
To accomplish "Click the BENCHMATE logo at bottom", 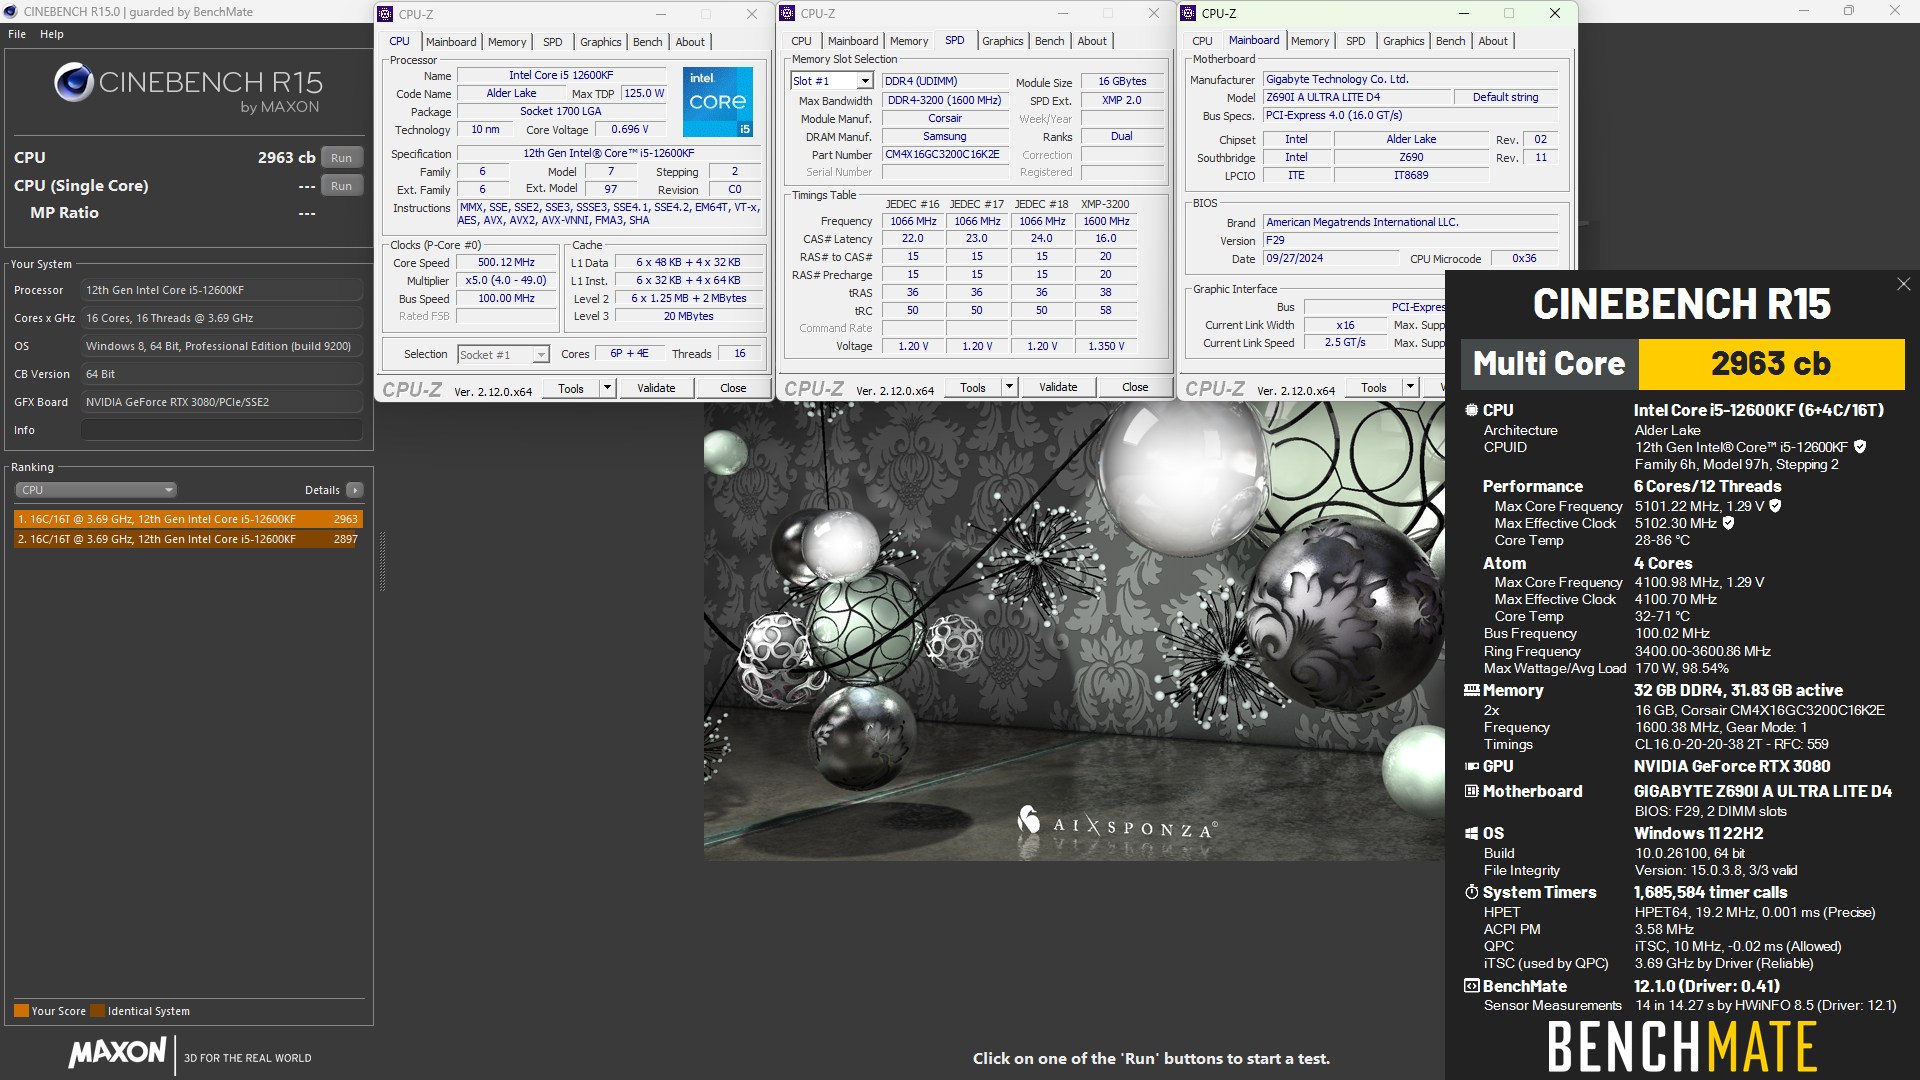I will (x=1682, y=1047).
